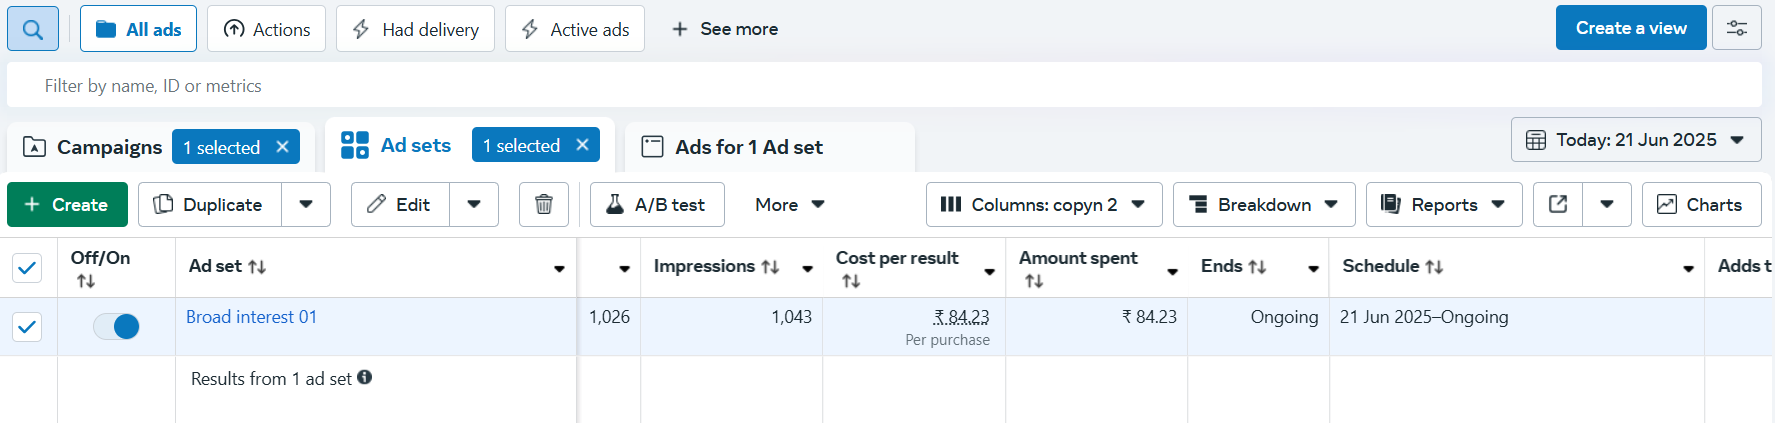Open the Broad interest 01 ad set link
This screenshot has height=423, width=1775.
pos(251,317)
